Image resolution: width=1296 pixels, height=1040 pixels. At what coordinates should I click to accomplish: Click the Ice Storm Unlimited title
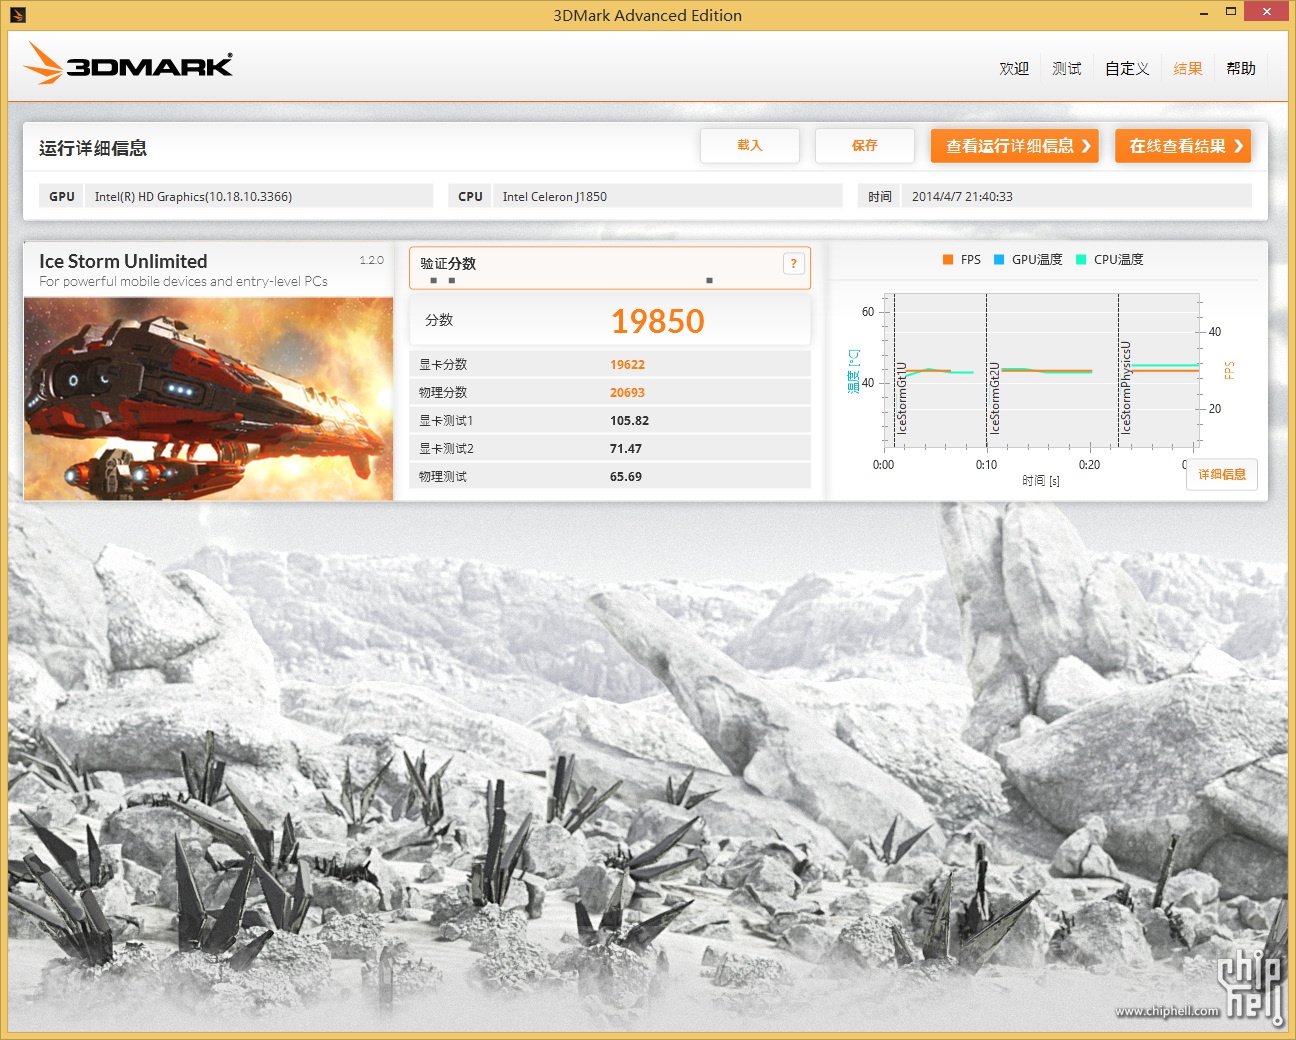[x=123, y=261]
